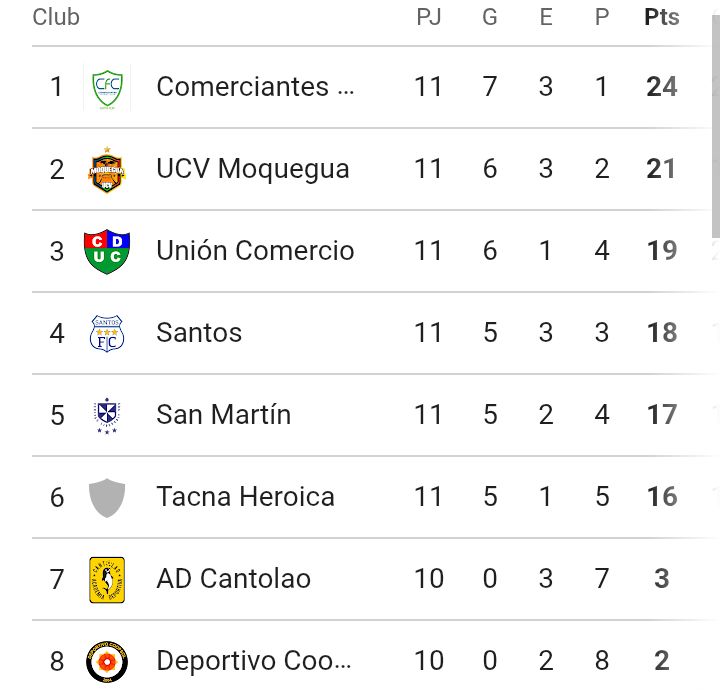
Task: Click the Deportivo Coopsol round badge
Action: pyautogui.click(x=107, y=661)
